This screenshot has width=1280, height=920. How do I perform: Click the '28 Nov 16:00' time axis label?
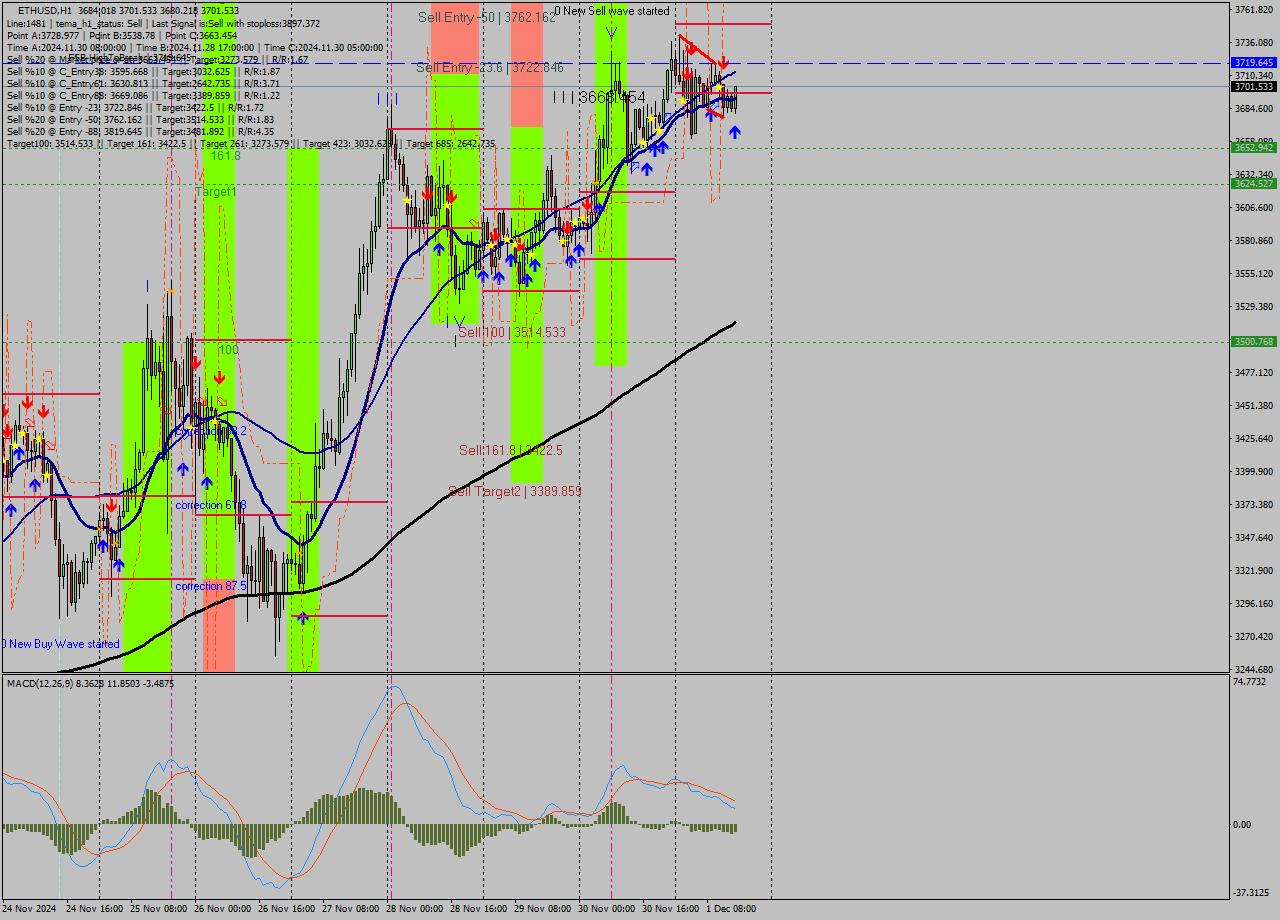click(479, 909)
